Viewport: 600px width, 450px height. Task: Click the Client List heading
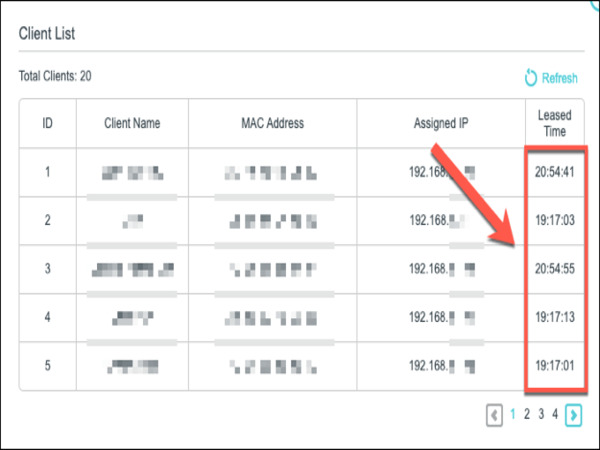point(47,33)
